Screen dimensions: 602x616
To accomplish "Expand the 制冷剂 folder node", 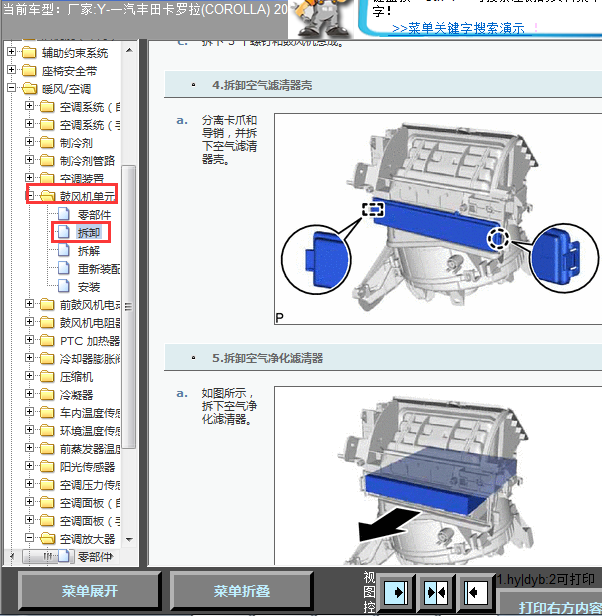I will [x=29, y=141].
